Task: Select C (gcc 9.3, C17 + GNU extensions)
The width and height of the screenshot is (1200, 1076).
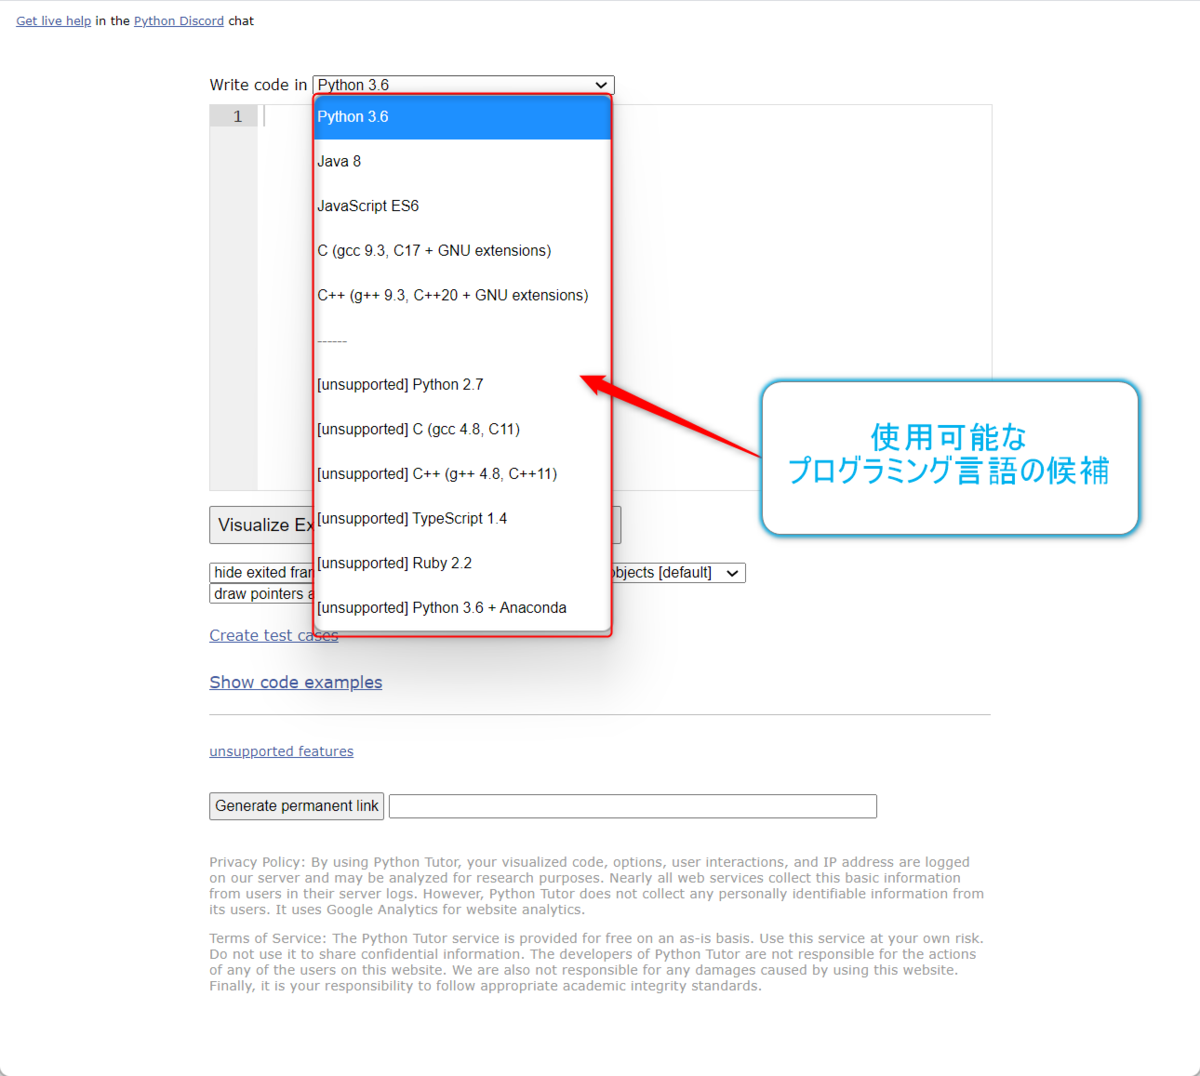Action: 462,251
